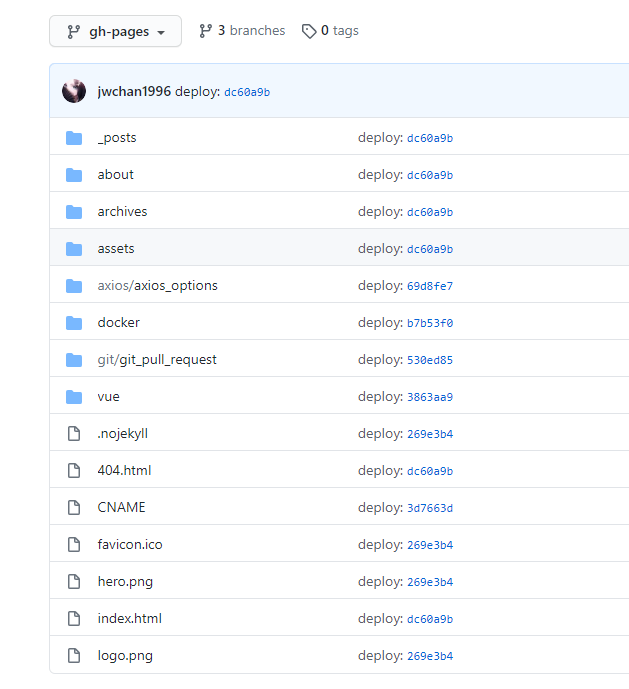629x689 pixels.
Task: View the 0 tags page
Action: [x=340, y=30]
